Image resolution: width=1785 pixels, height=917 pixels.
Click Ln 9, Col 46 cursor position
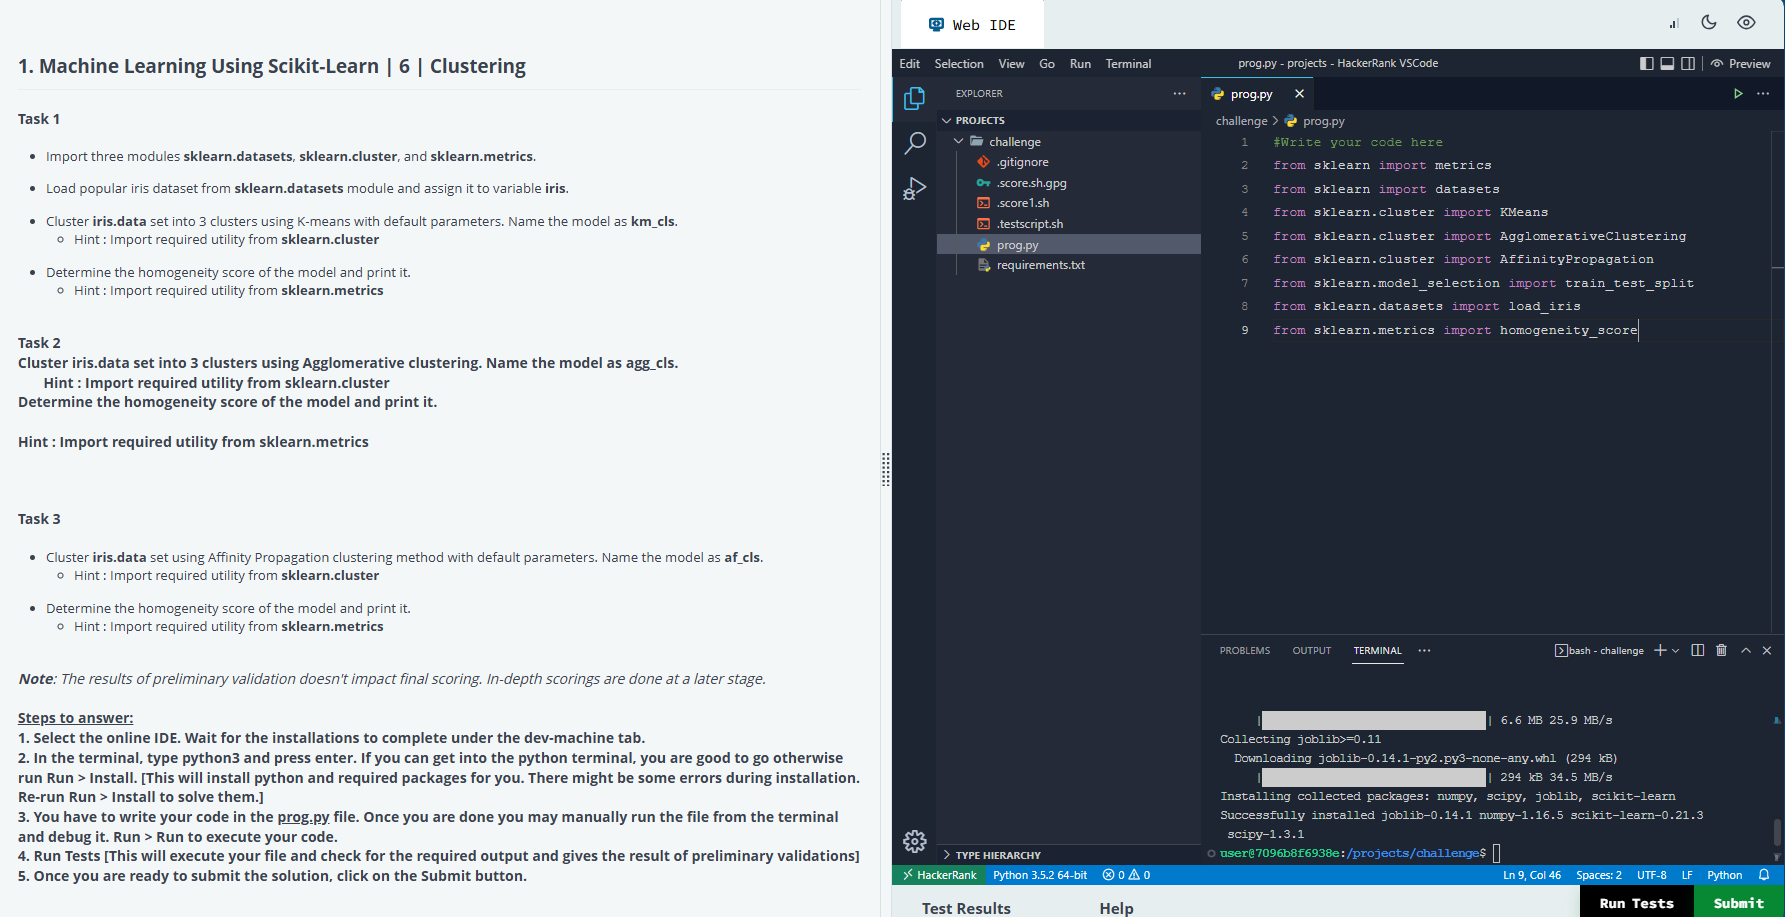coord(1532,875)
